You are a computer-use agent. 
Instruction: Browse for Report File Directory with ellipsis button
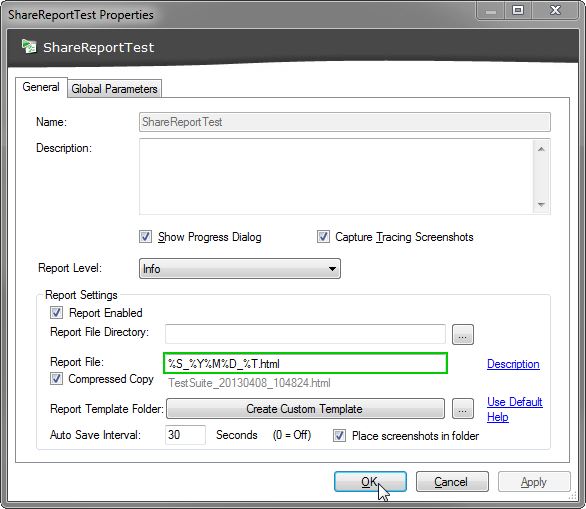tap(463, 334)
